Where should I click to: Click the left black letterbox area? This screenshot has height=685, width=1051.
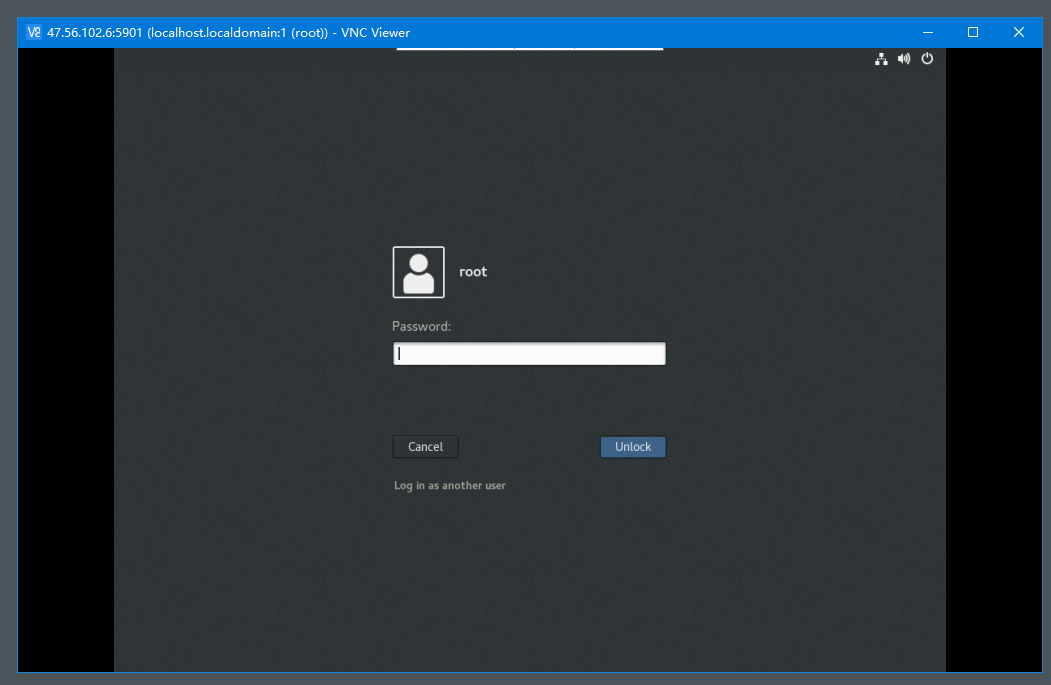pyautogui.click(x=65, y=360)
